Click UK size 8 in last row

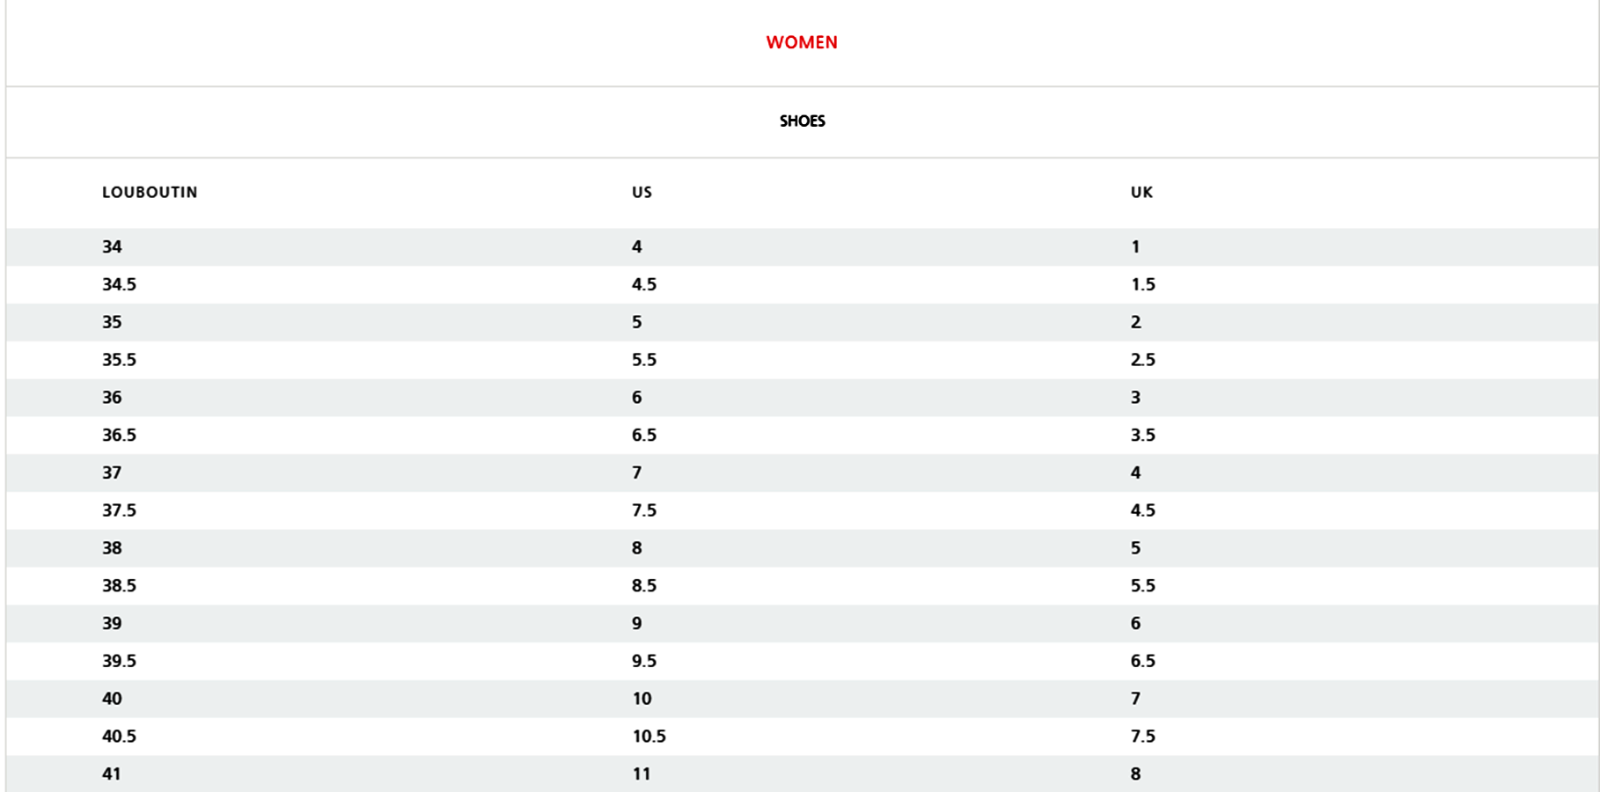click(x=1136, y=774)
